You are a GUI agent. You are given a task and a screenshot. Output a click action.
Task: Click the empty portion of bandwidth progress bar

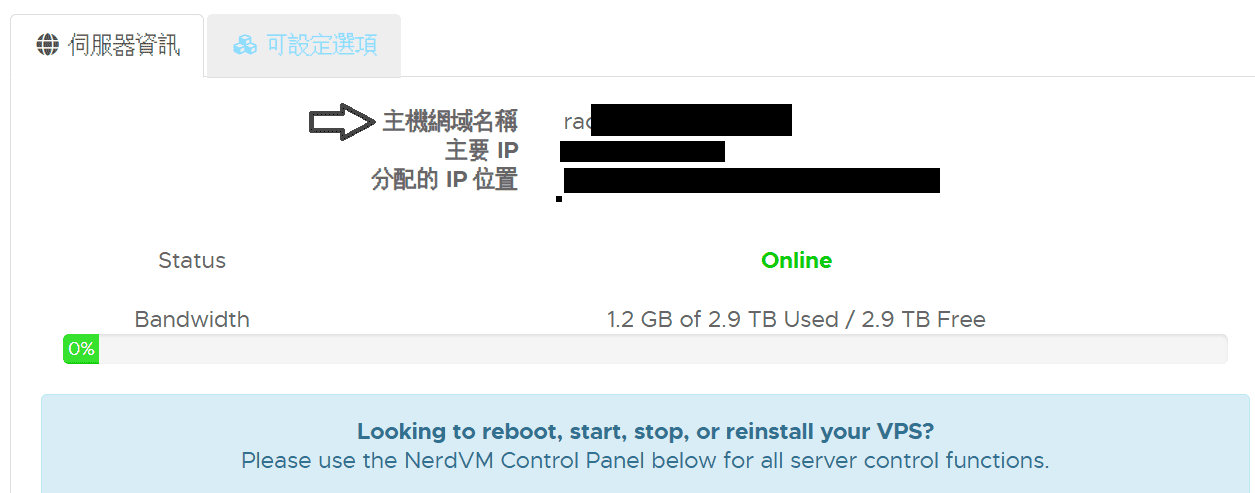click(x=663, y=349)
